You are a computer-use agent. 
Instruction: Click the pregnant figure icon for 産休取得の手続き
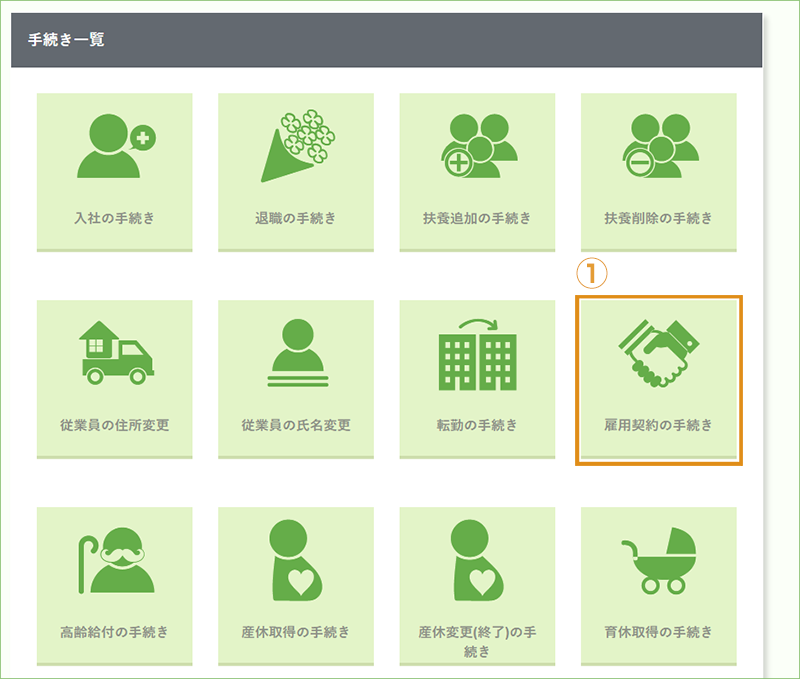click(x=296, y=560)
